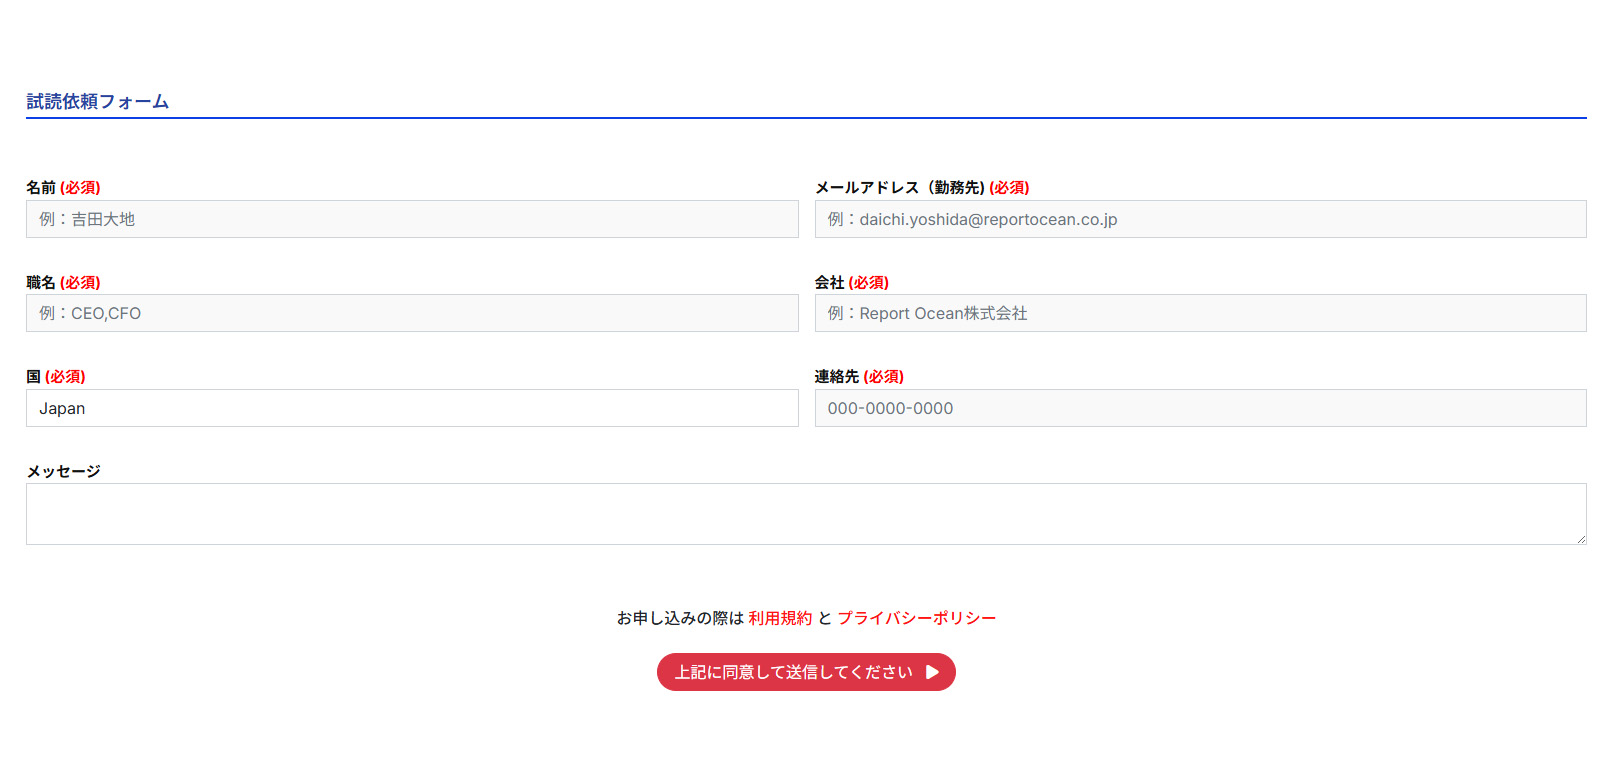The height and width of the screenshot is (775, 1615).
Task: Click the 名前 (必須) label
Action: [63, 187]
